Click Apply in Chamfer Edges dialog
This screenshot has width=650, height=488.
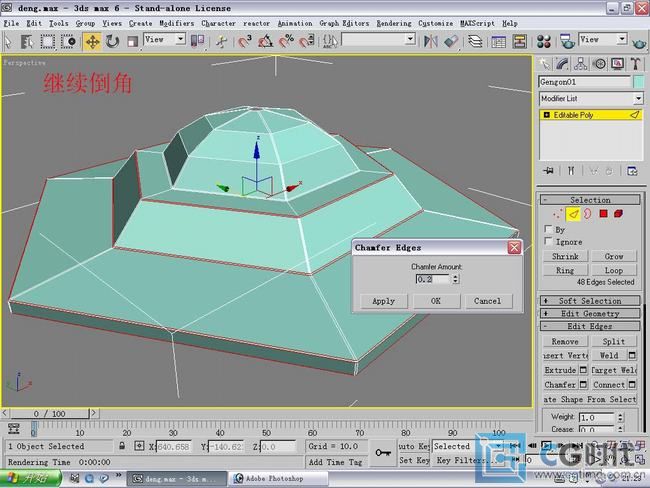[x=383, y=301]
